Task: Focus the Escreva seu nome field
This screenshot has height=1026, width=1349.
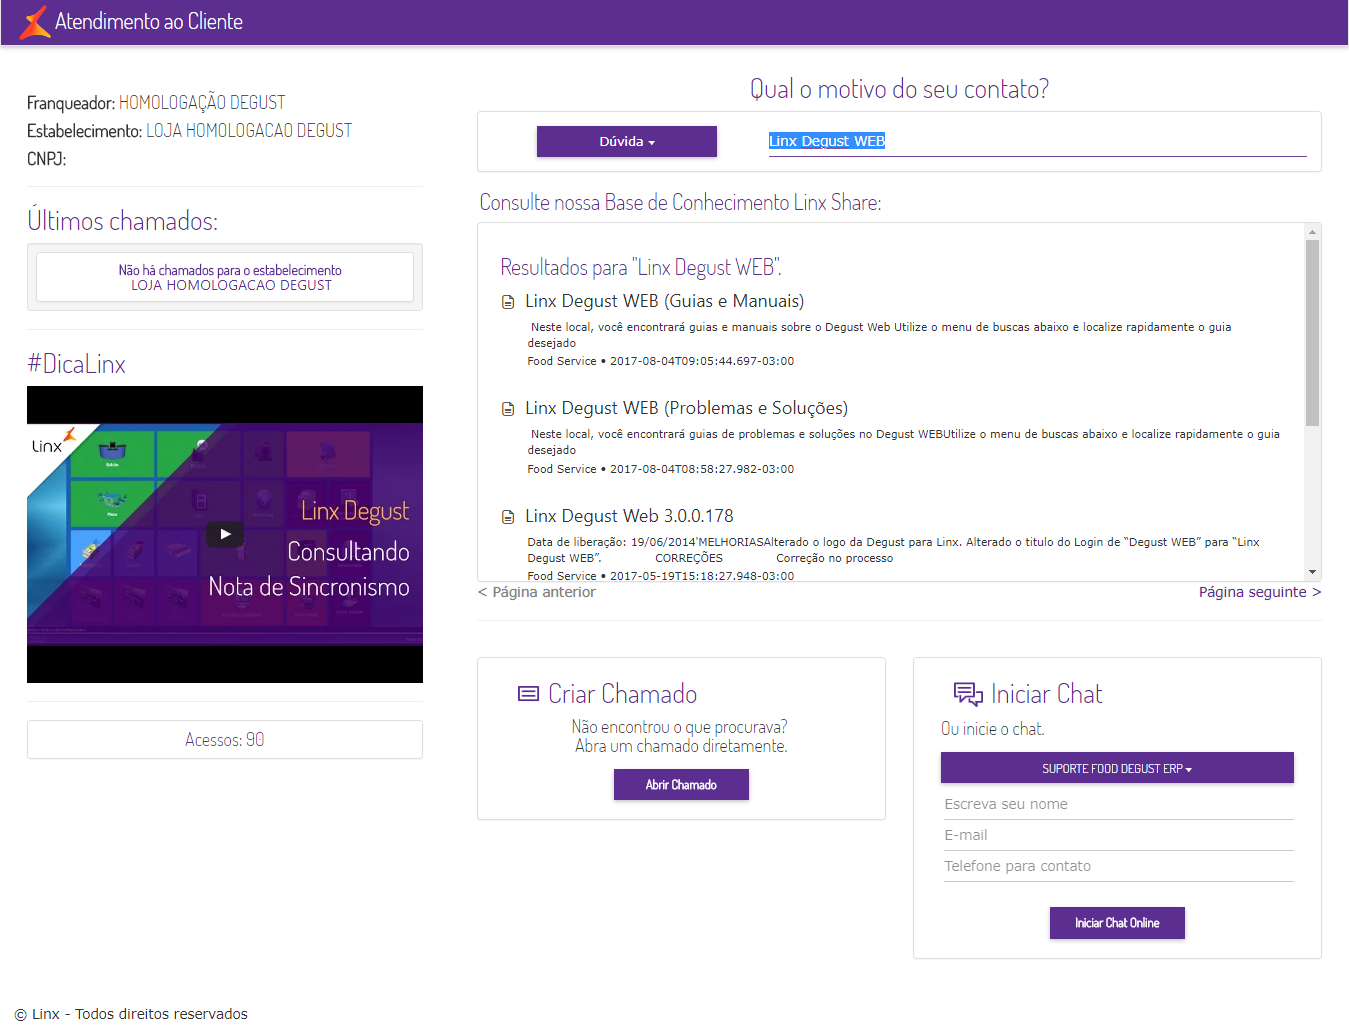Action: (x=1117, y=804)
